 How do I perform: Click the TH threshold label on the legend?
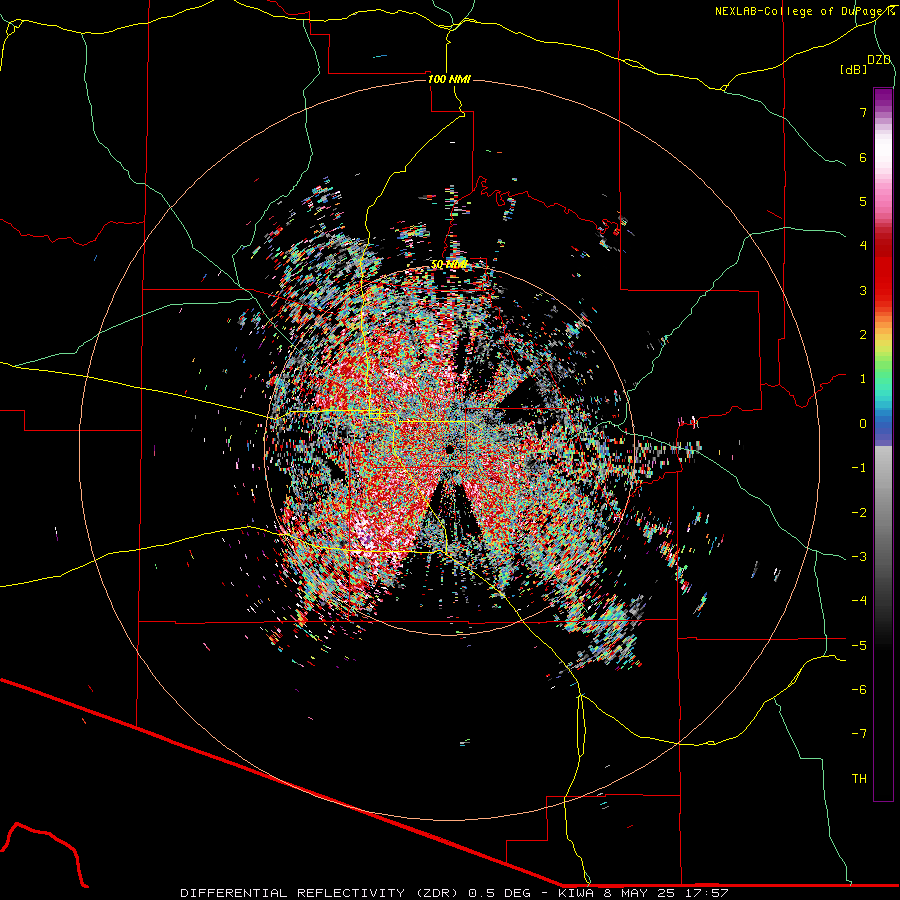pos(859,779)
